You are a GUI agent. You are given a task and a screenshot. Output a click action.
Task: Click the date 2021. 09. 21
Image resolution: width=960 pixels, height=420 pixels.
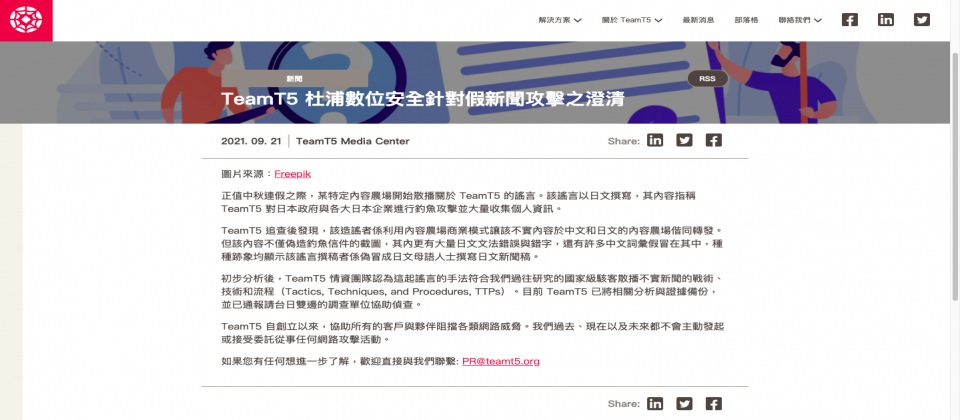click(x=252, y=141)
